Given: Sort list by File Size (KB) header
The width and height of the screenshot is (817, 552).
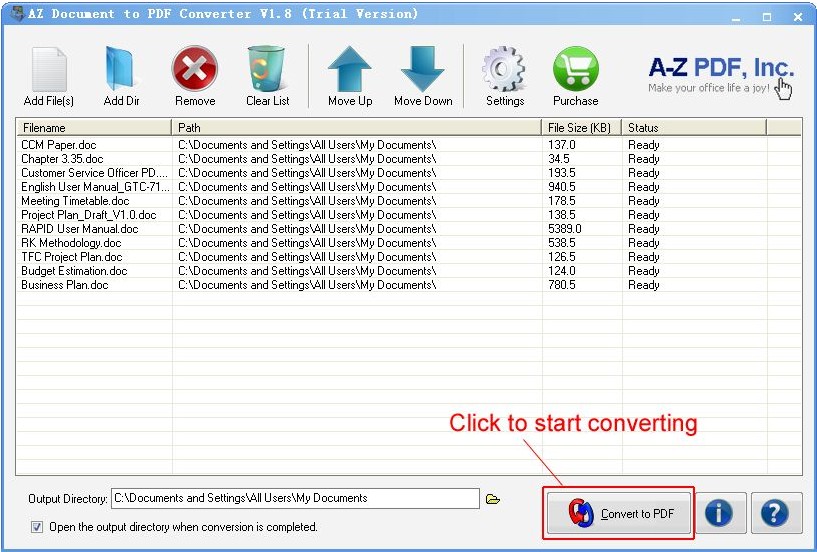Looking at the screenshot, I should point(581,128).
